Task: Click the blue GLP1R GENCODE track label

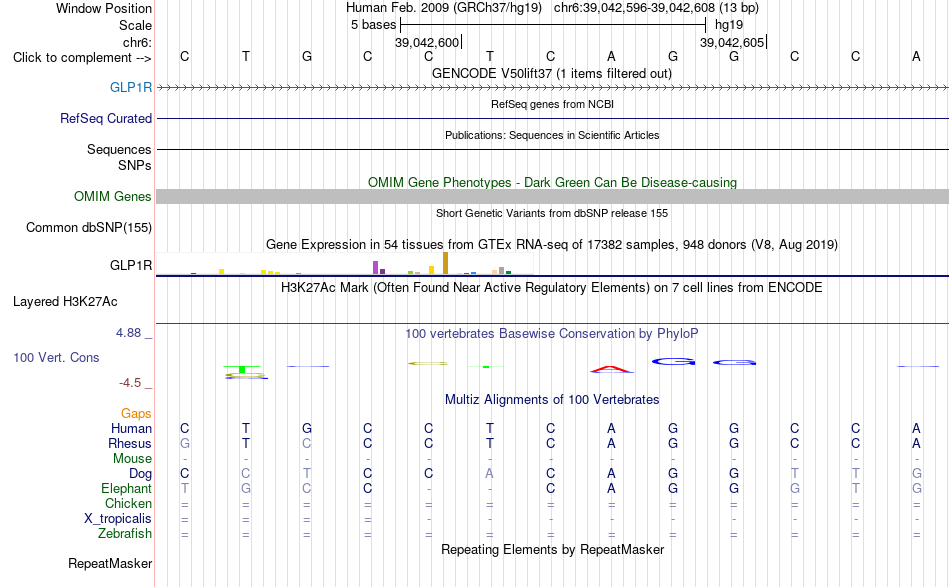Action: pyautogui.click(x=130, y=87)
